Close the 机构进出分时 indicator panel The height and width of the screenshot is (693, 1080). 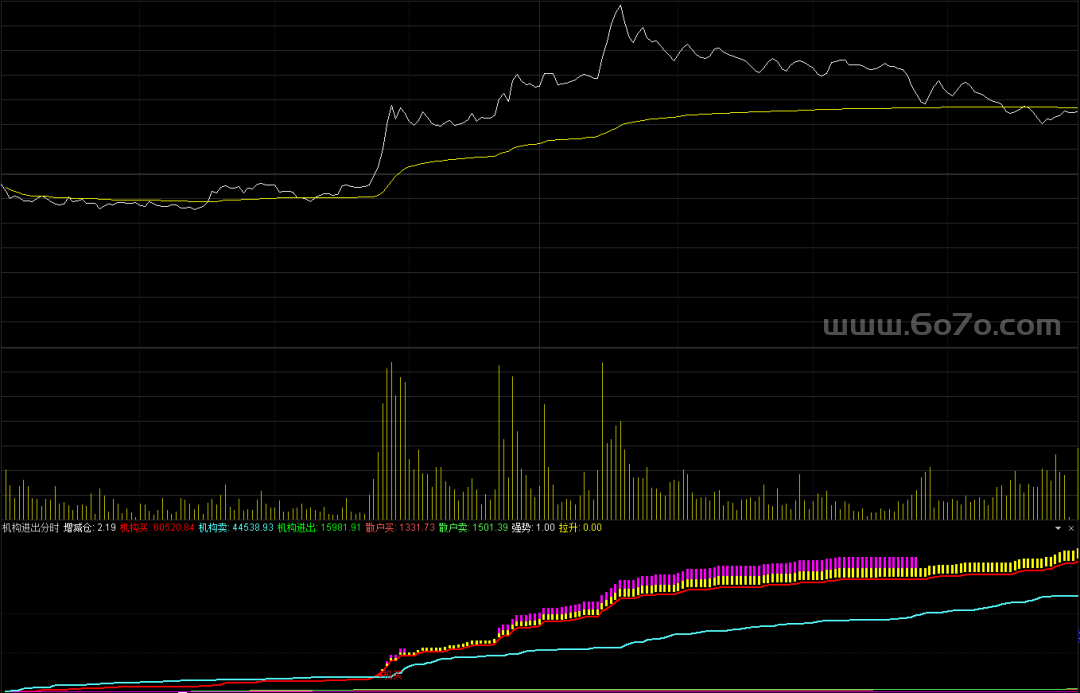coord(1071,527)
